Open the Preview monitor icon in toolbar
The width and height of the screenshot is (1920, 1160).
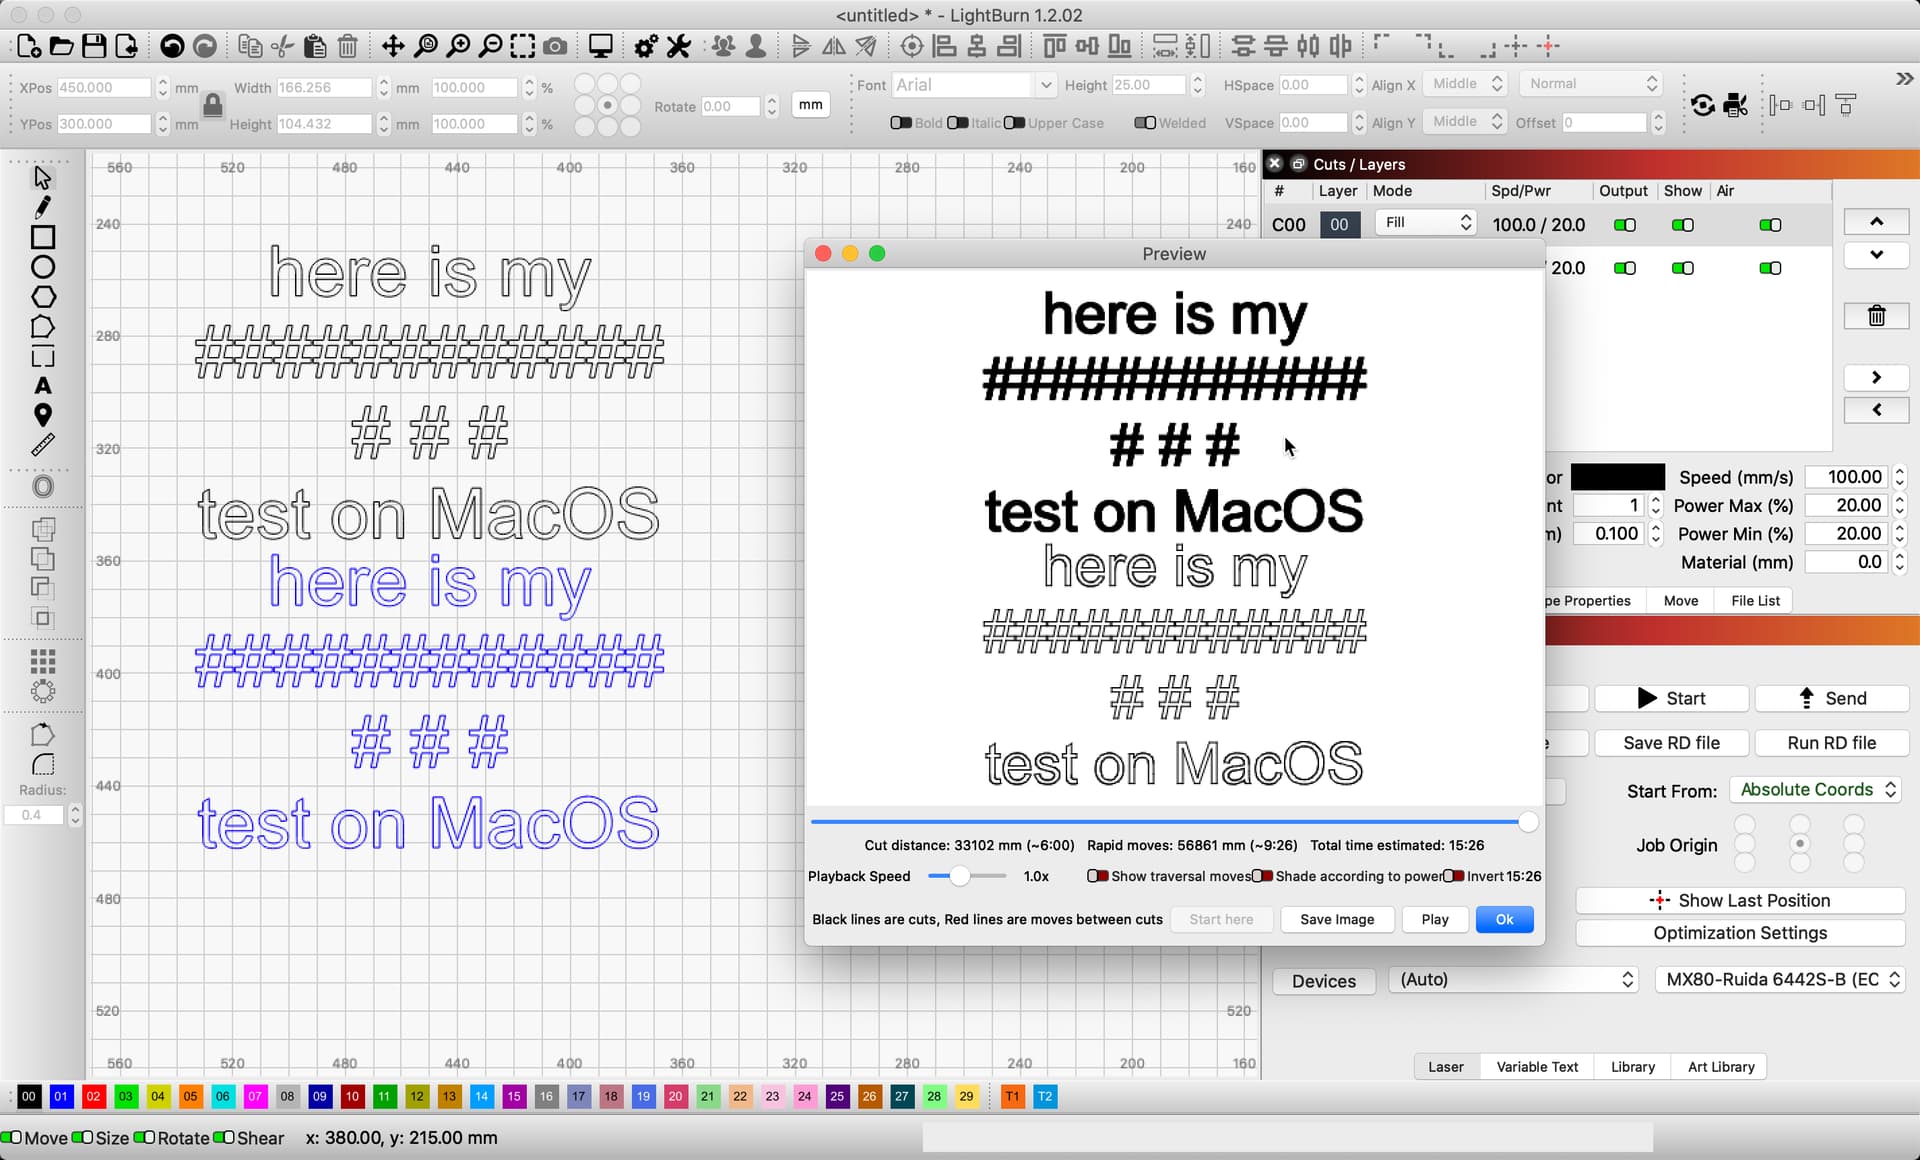pos(600,46)
